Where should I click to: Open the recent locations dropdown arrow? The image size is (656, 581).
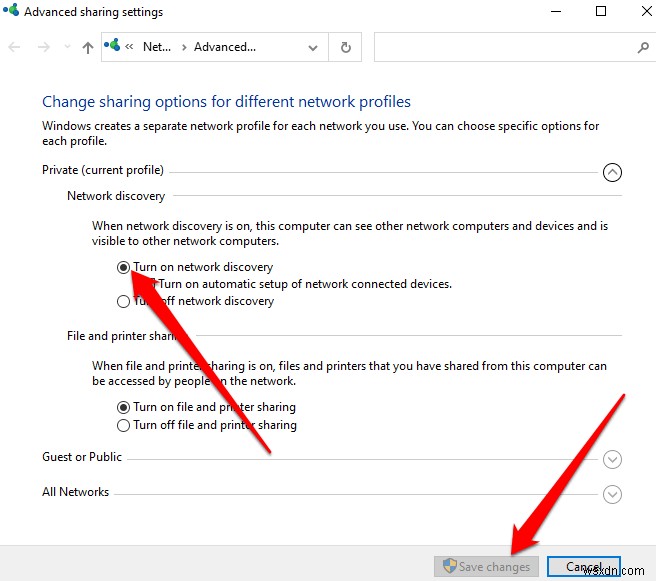(67, 47)
